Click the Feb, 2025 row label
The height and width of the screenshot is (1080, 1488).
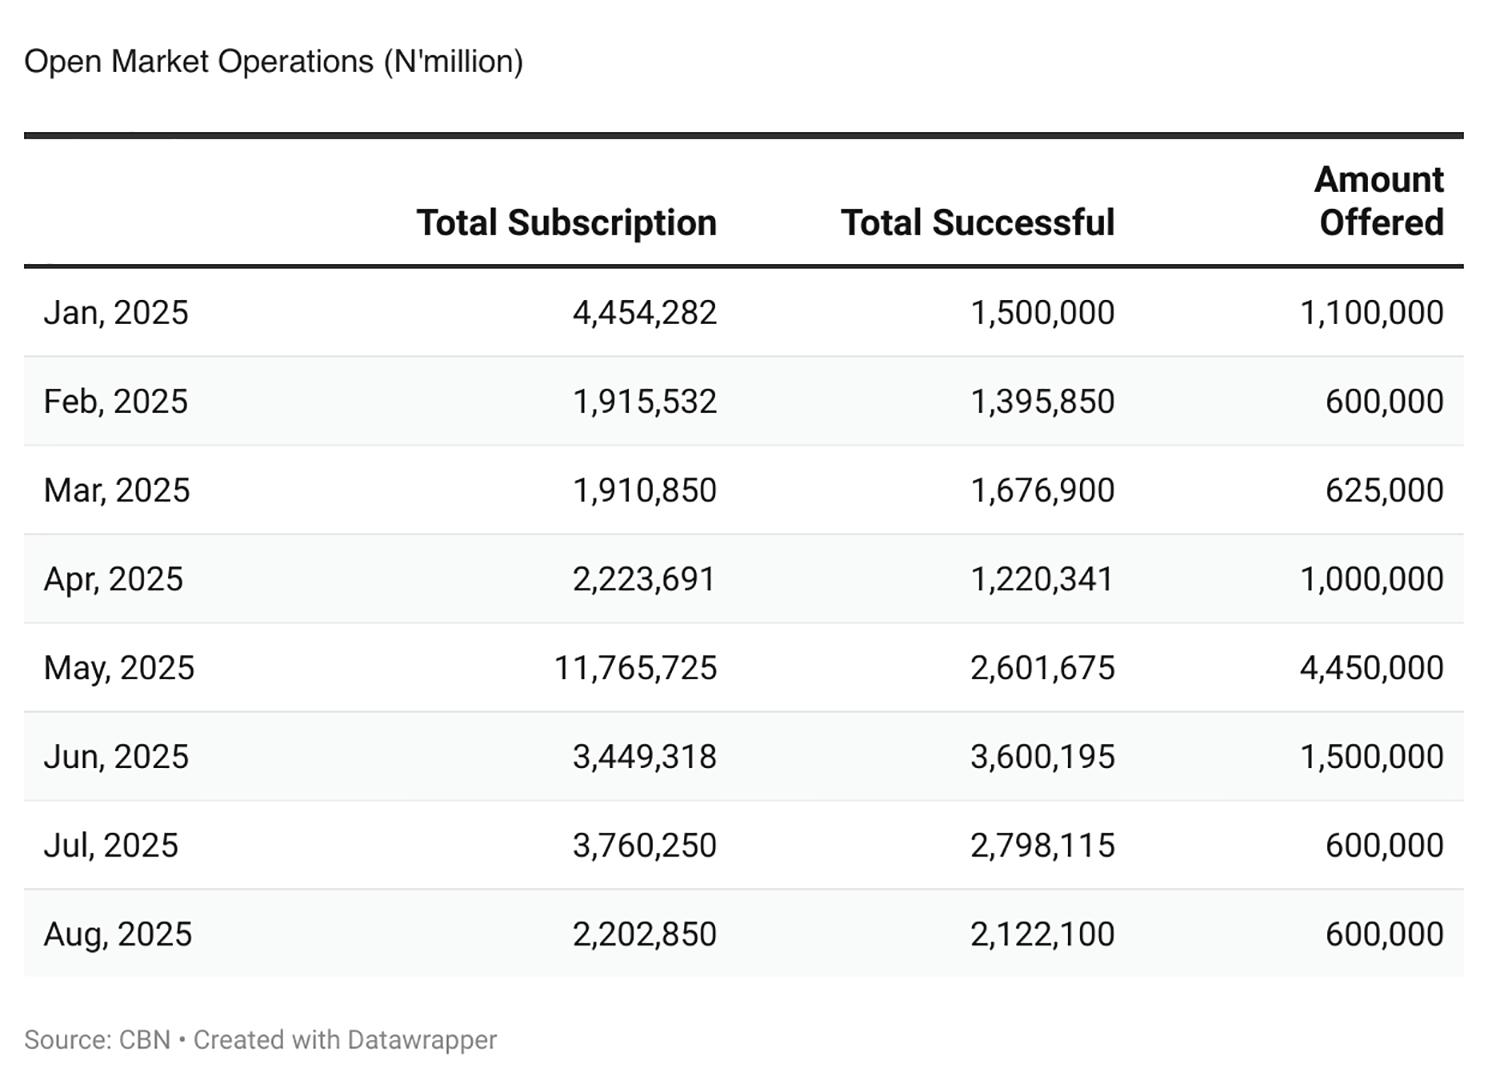click(116, 401)
